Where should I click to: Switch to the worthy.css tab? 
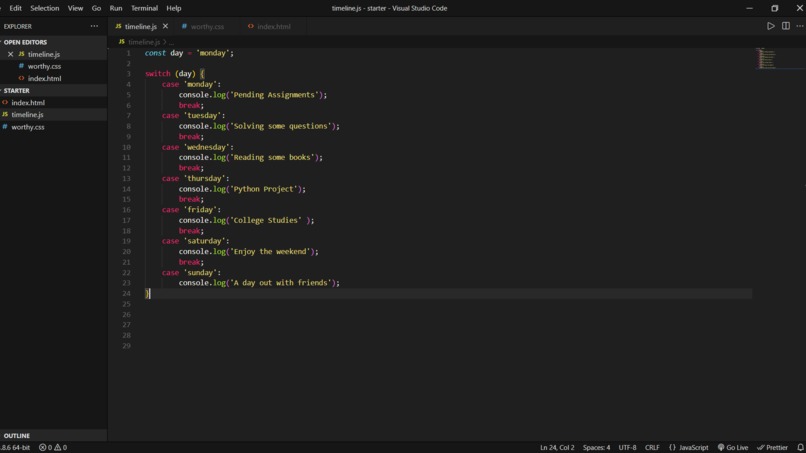click(207, 26)
